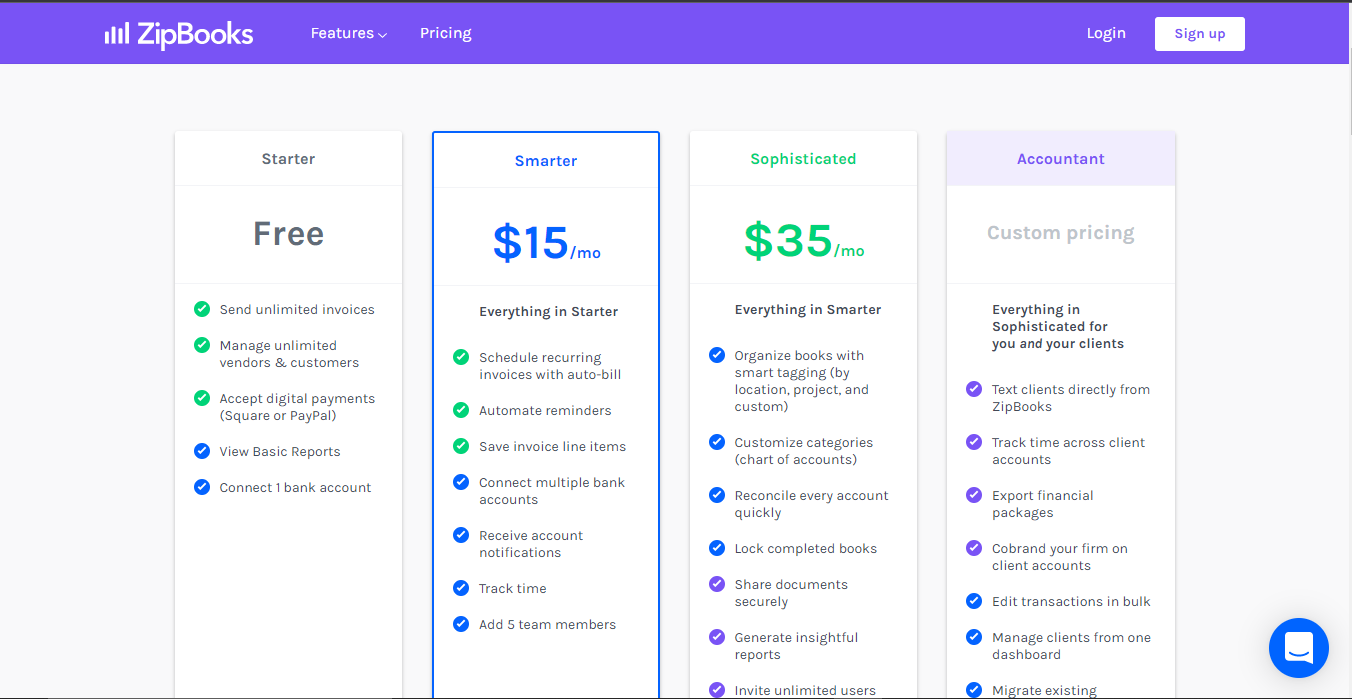Image resolution: width=1352 pixels, height=699 pixels.
Task: Click checkmark beside Connect 1 bank account
Action: point(202,487)
